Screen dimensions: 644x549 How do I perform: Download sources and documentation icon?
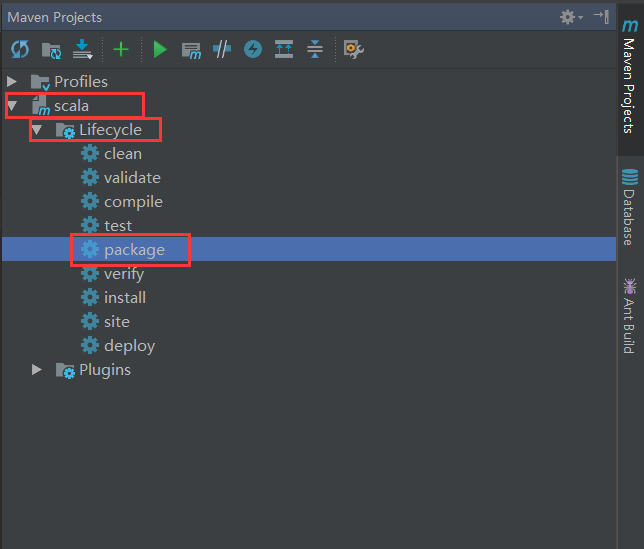coord(83,49)
